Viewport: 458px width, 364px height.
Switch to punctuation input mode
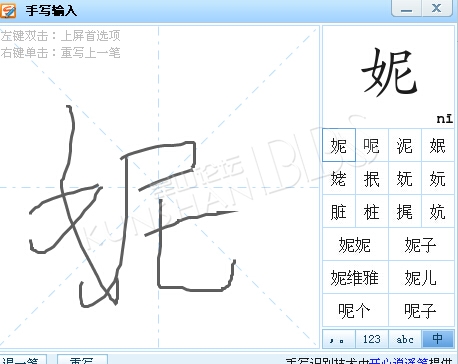click(x=339, y=339)
